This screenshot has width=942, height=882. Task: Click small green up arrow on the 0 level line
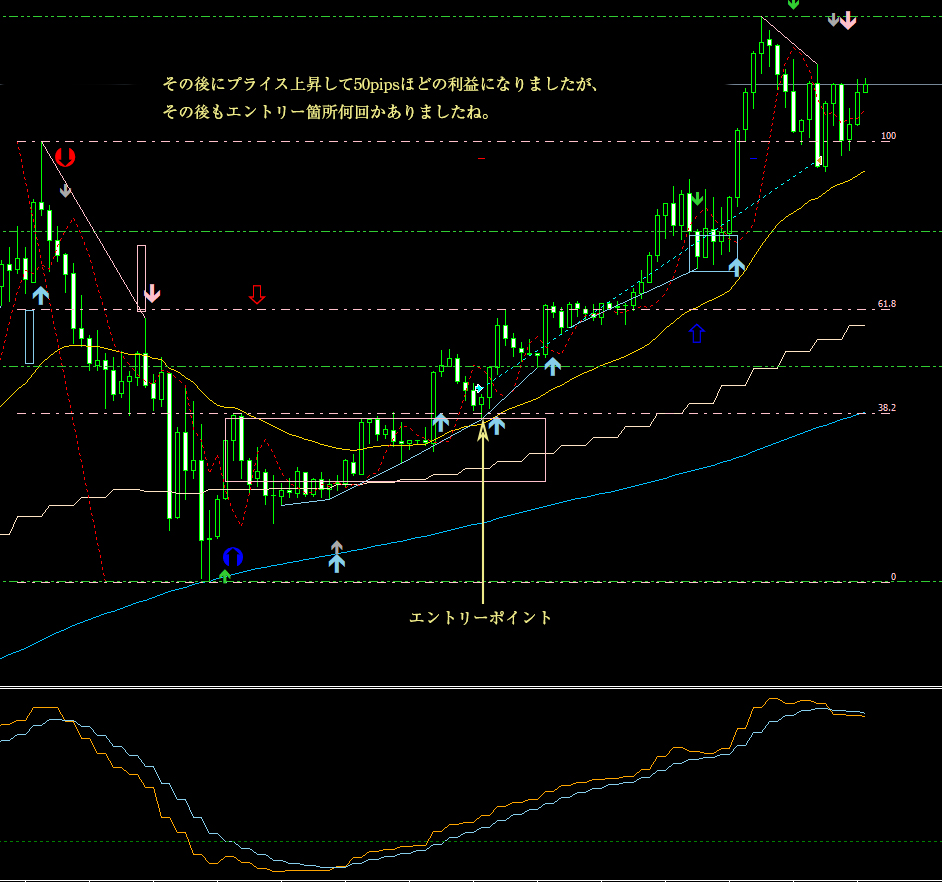(x=225, y=577)
